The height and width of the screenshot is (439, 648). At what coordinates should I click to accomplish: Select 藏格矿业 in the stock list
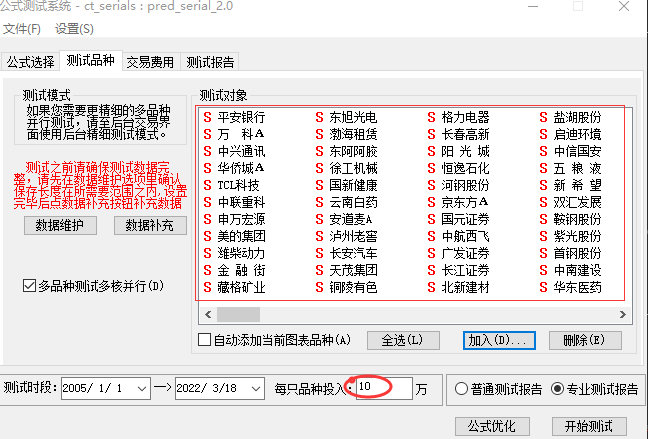241,287
